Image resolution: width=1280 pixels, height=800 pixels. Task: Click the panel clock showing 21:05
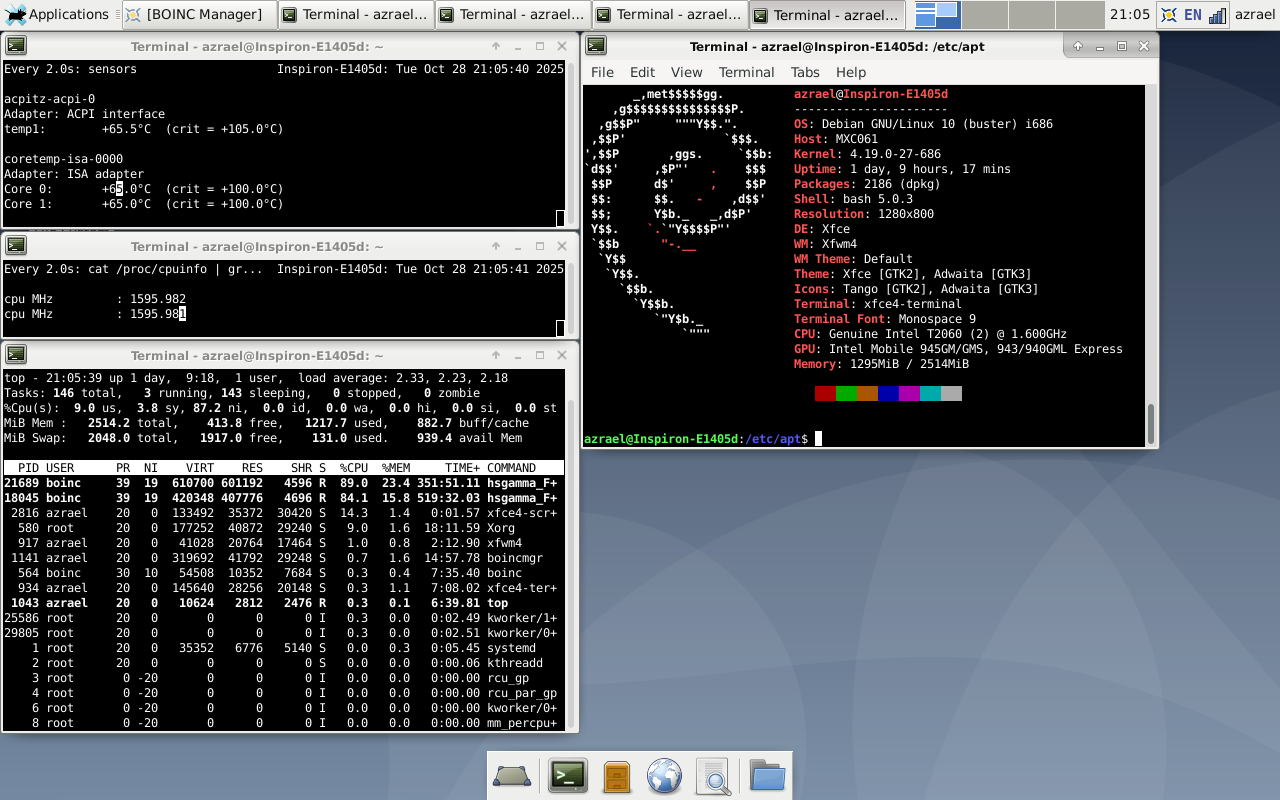[x=1130, y=14]
